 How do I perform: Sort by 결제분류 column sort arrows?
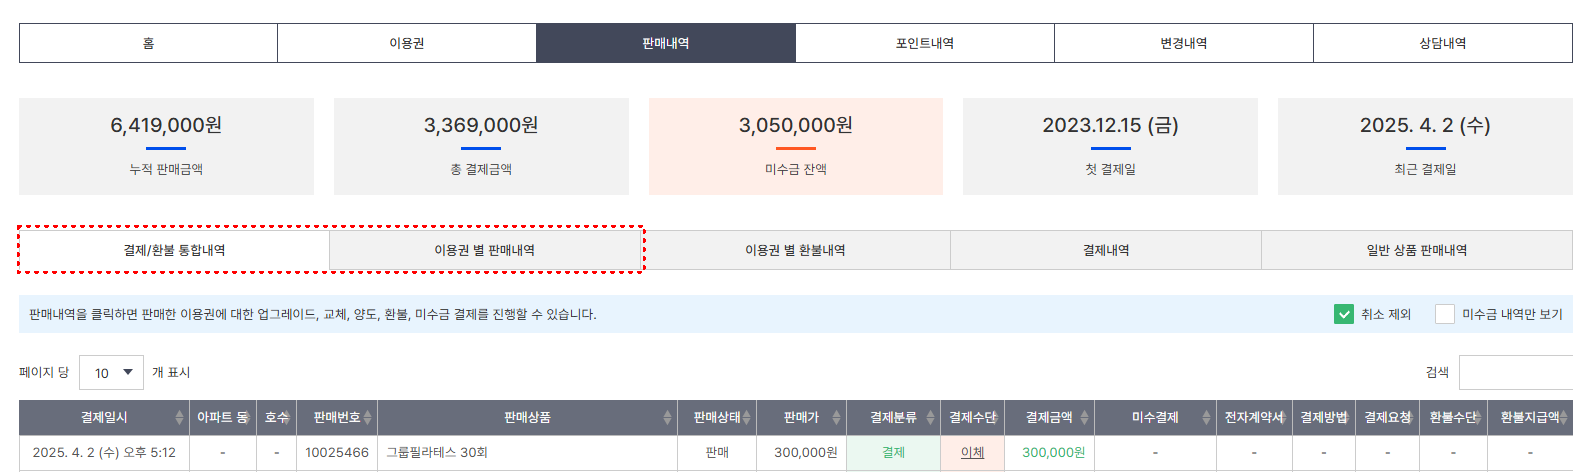930,418
